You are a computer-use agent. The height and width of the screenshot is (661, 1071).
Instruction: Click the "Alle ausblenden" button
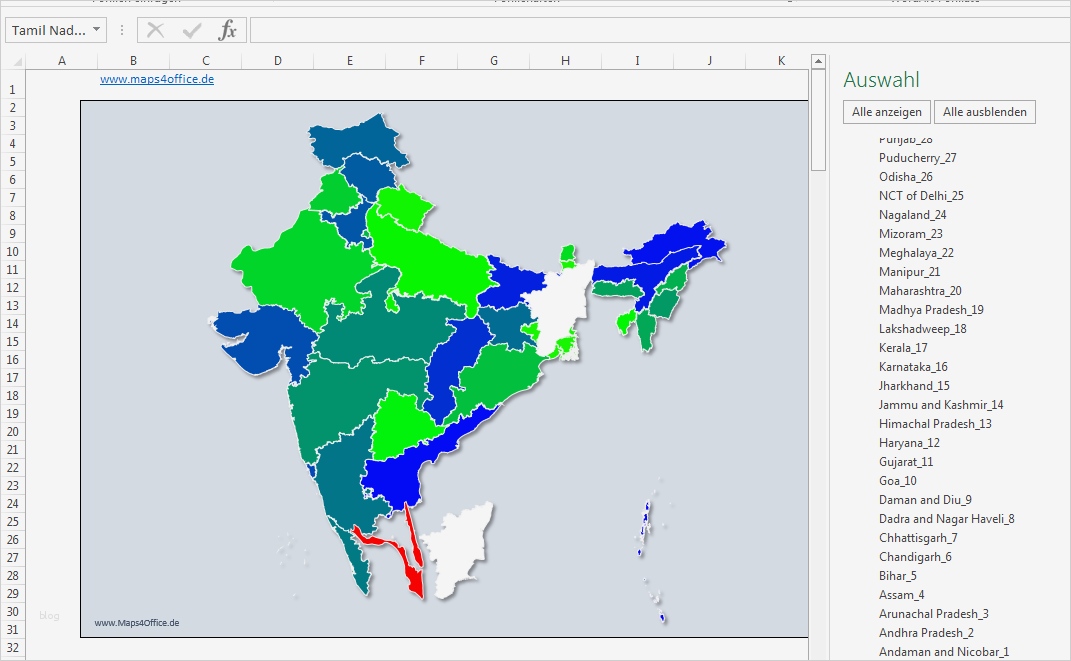click(984, 111)
